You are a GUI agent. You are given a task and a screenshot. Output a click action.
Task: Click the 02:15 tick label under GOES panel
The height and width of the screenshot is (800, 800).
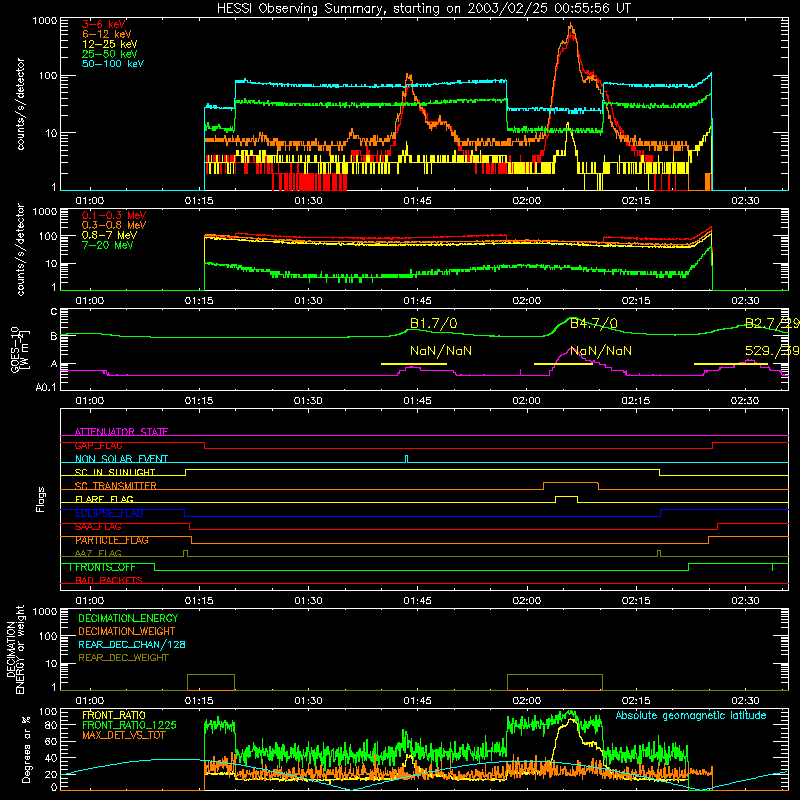pos(636,401)
